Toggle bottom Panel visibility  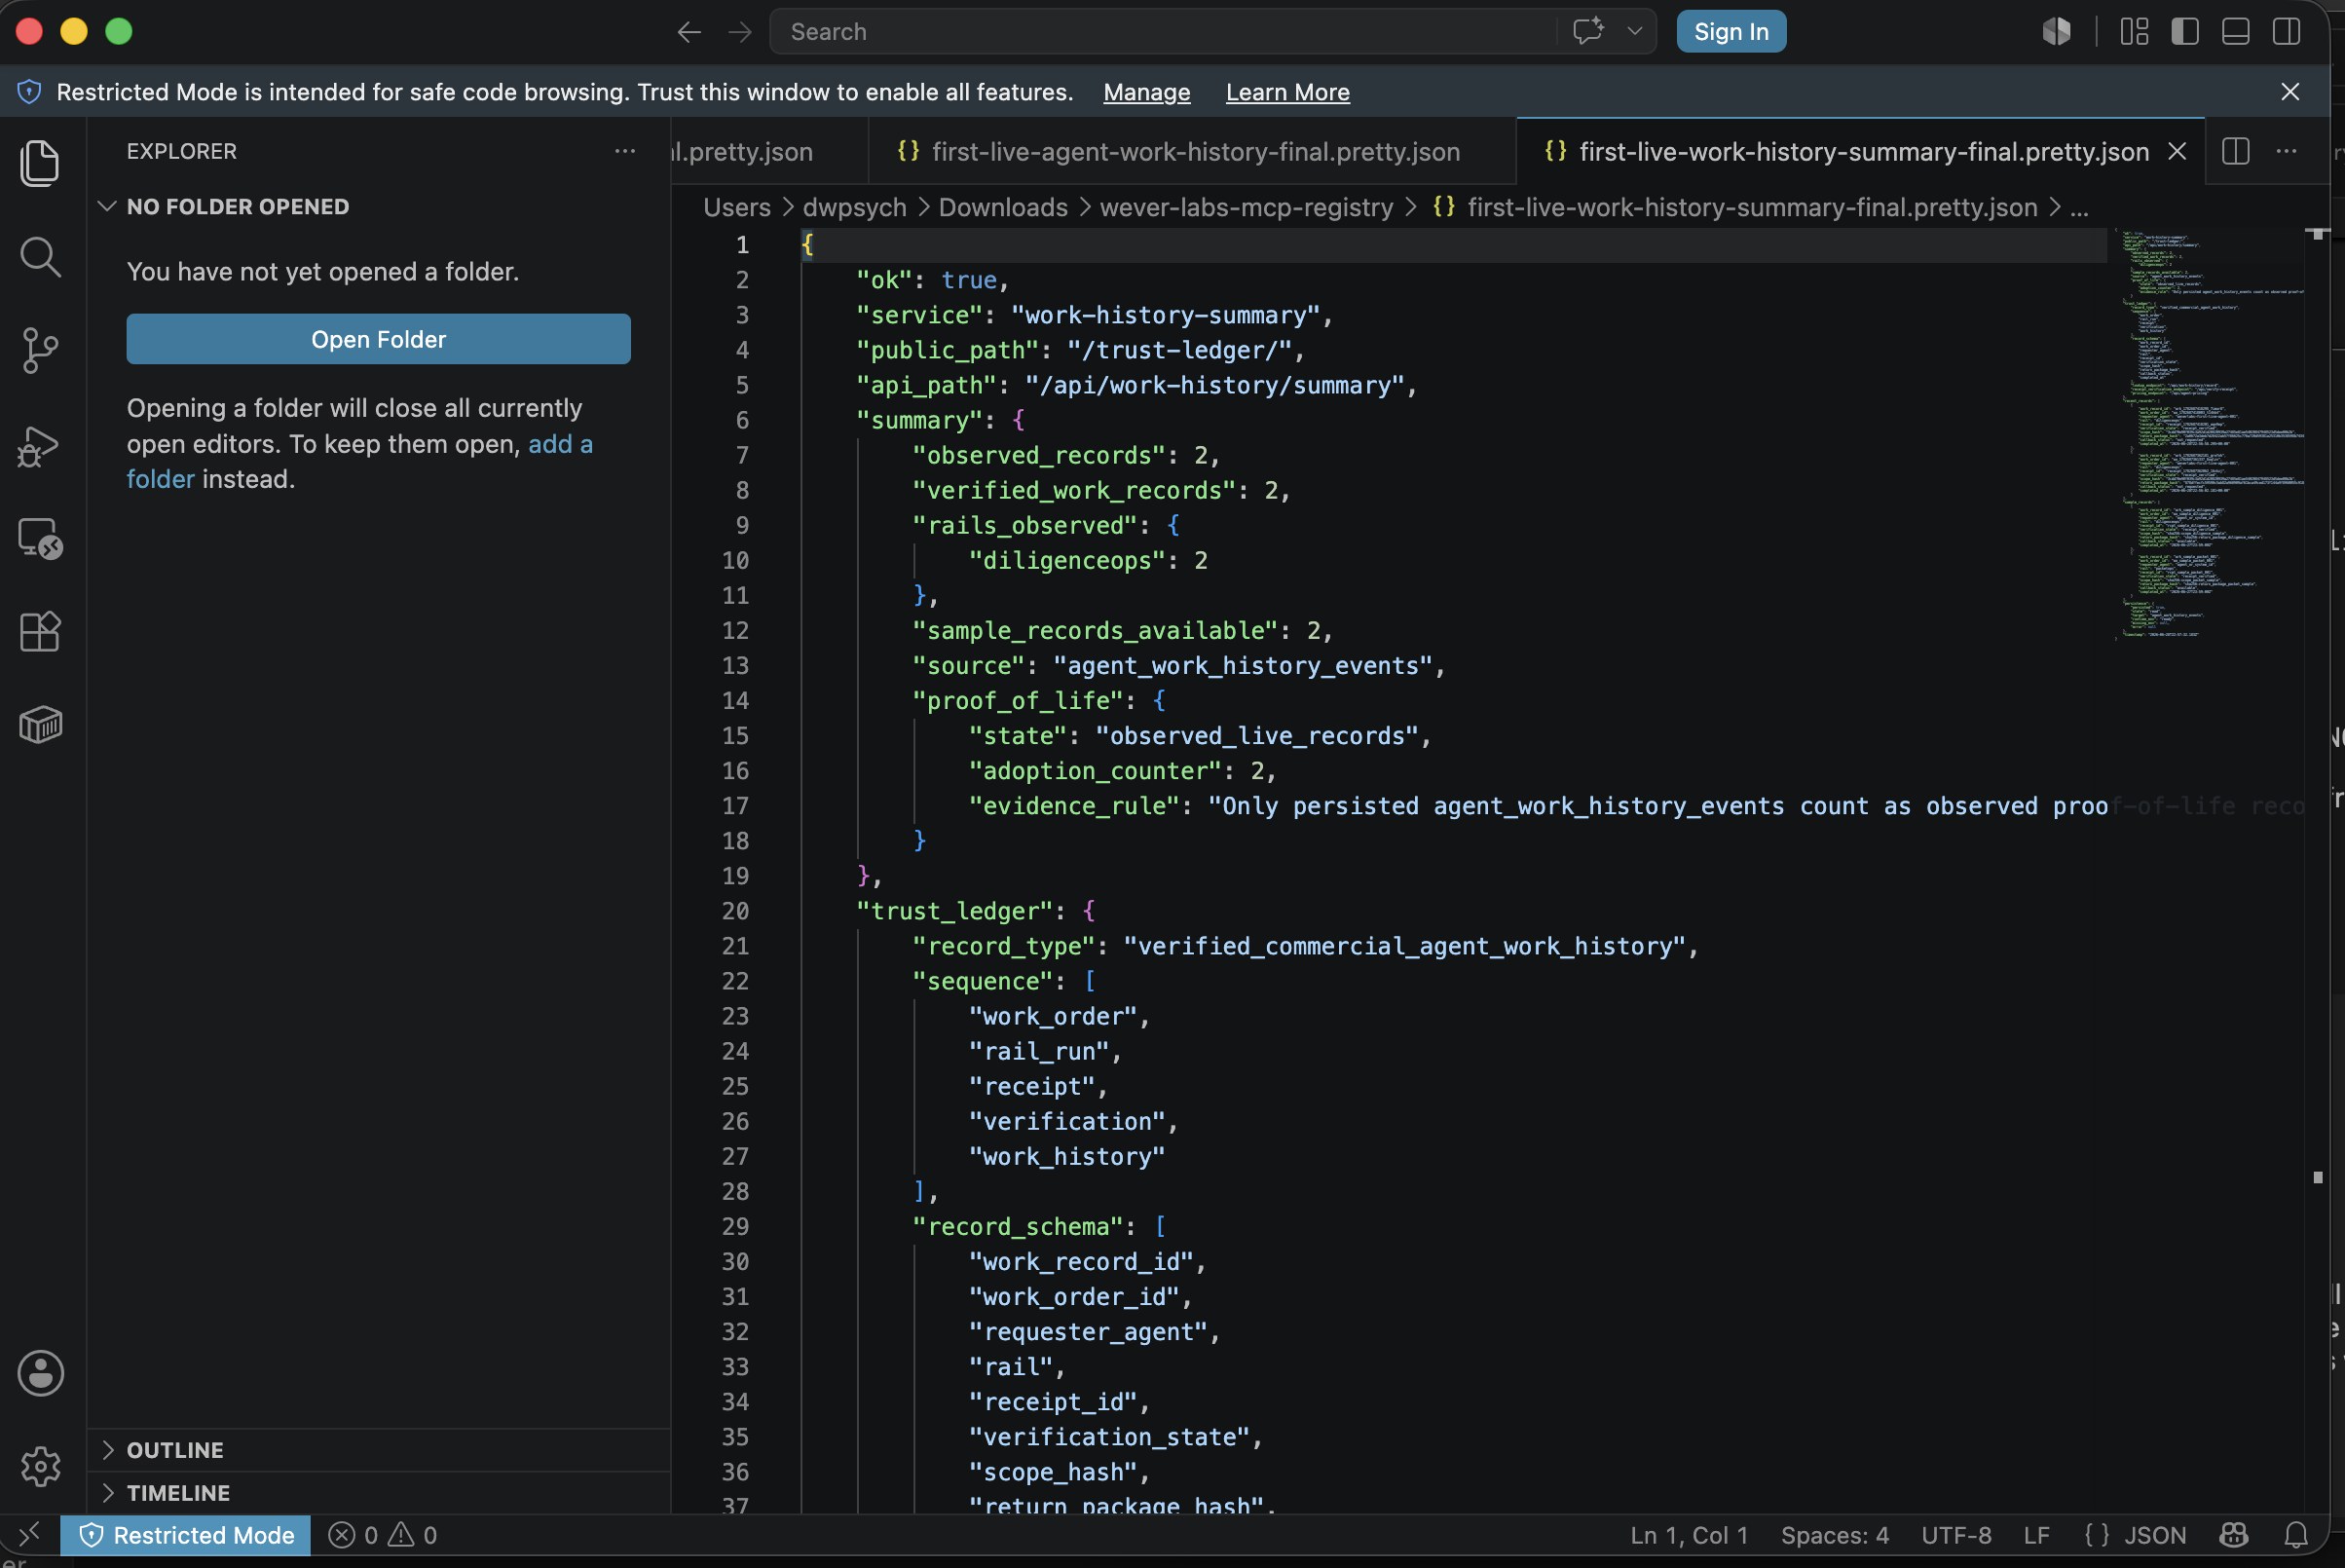pyautogui.click(x=2235, y=31)
